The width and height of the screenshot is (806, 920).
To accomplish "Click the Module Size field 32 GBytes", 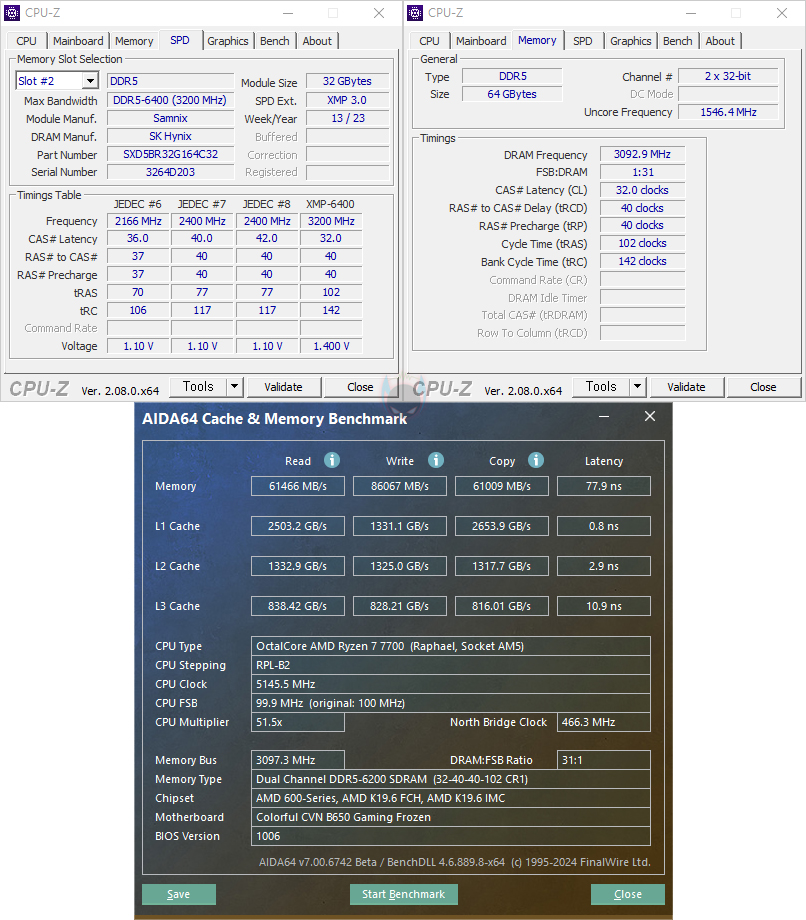I will click(347, 81).
